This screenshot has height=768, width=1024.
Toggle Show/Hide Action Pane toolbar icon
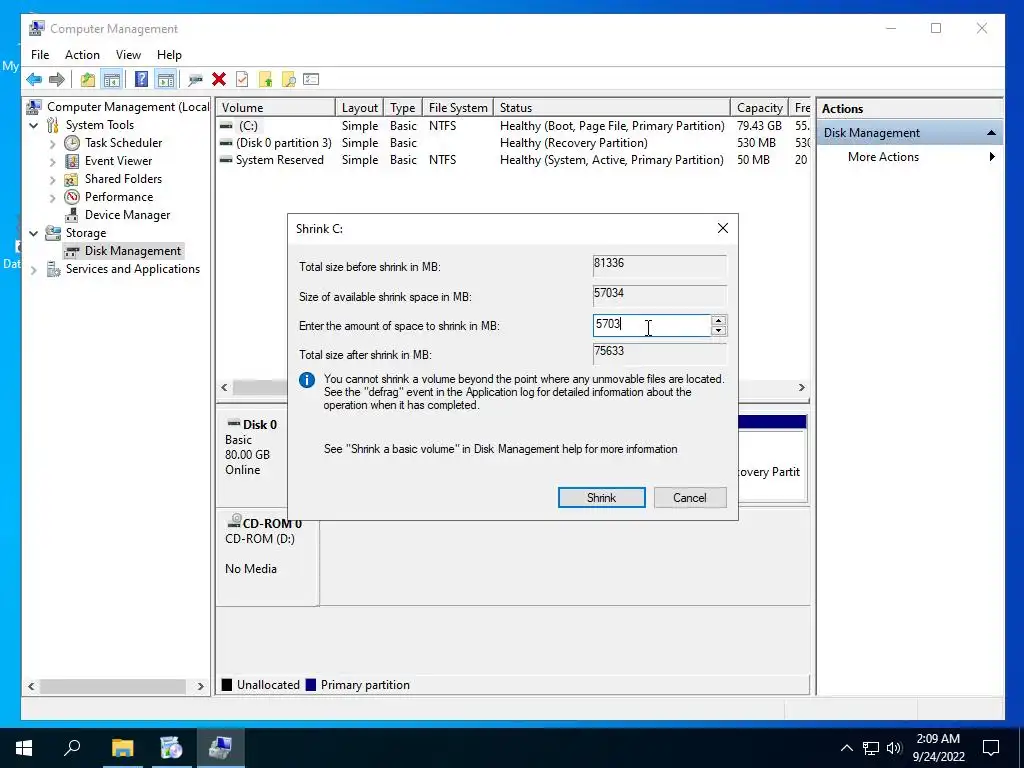click(x=166, y=80)
